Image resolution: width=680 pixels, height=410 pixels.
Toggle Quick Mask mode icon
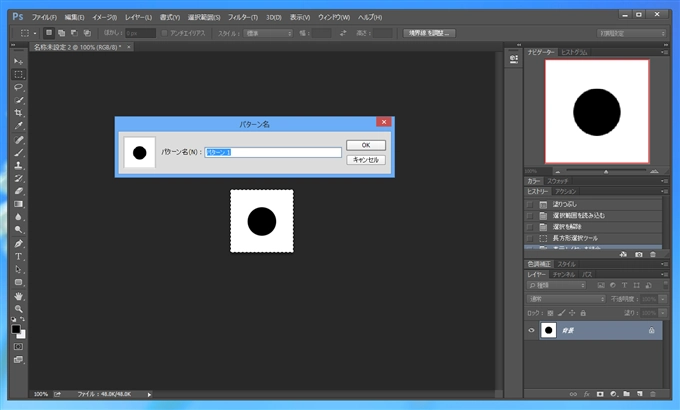click(18, 347)
